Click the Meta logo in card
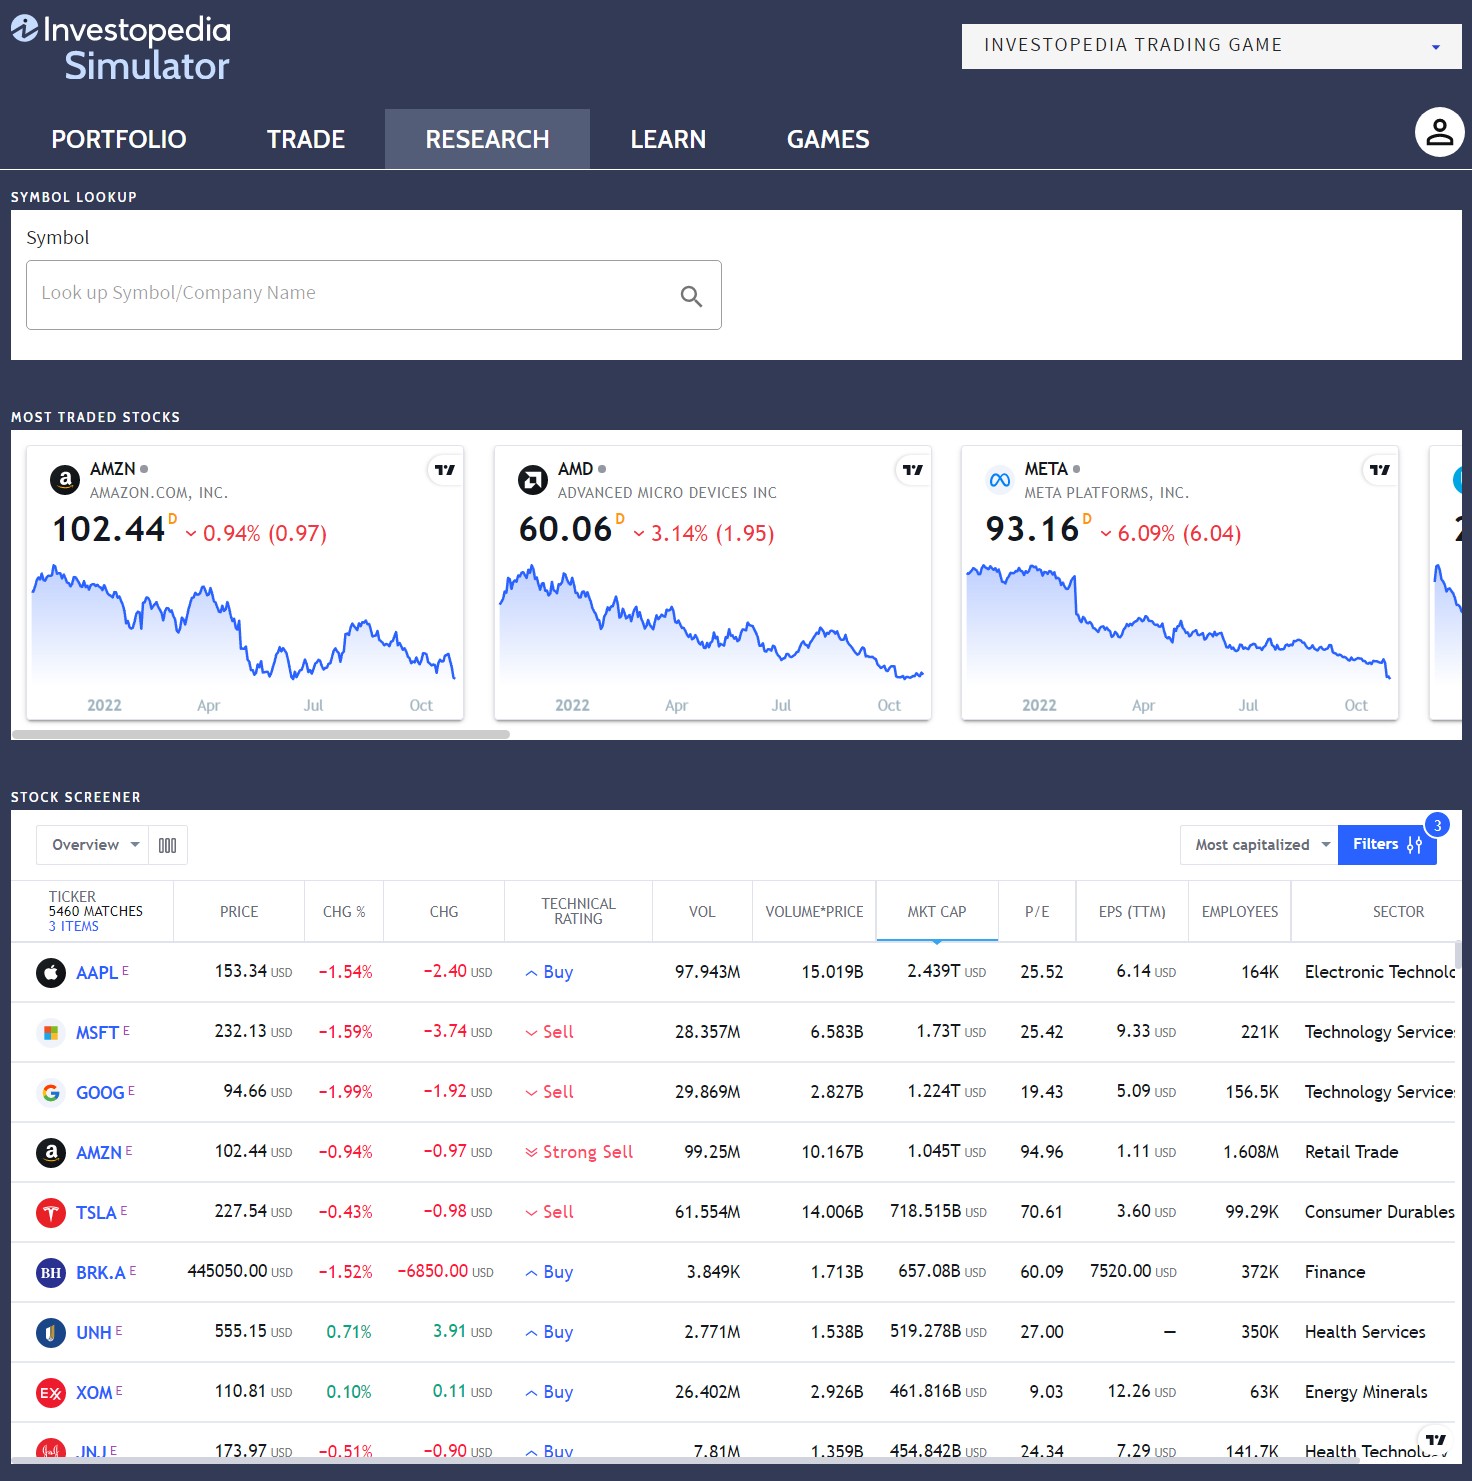 coord(1000,480)
